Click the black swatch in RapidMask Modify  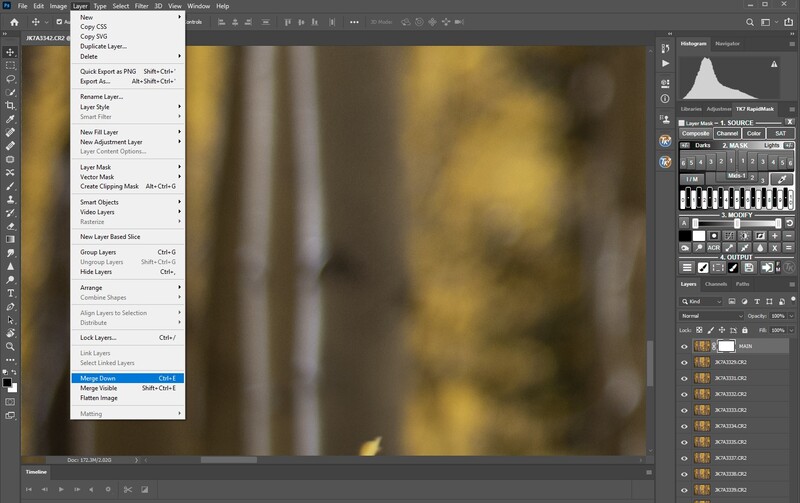click(x=685, y=236)
